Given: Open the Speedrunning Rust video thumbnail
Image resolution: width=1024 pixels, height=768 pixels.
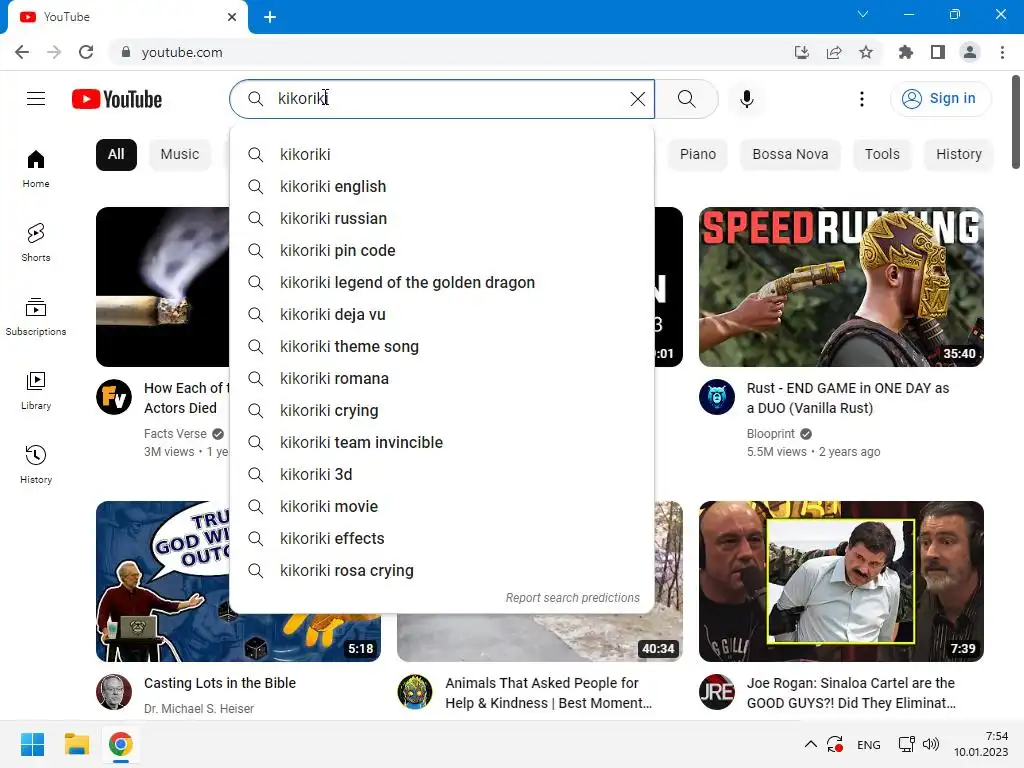Looking at the screenshot, I should coord(841,287).
